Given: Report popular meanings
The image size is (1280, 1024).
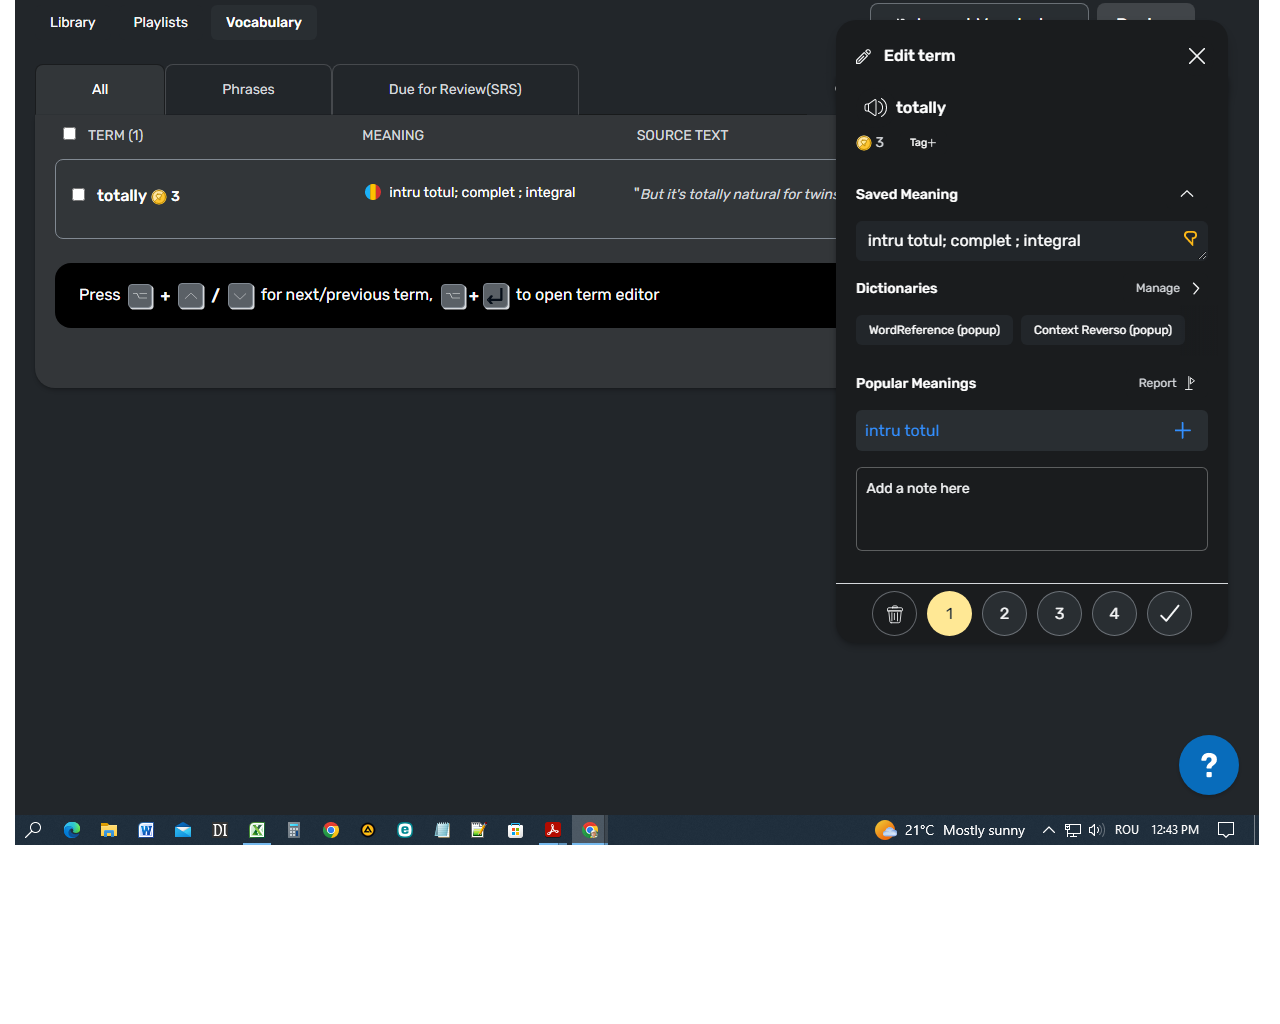Looking at the screenshot, I should pyautogui.click(x=1157, y=383).
